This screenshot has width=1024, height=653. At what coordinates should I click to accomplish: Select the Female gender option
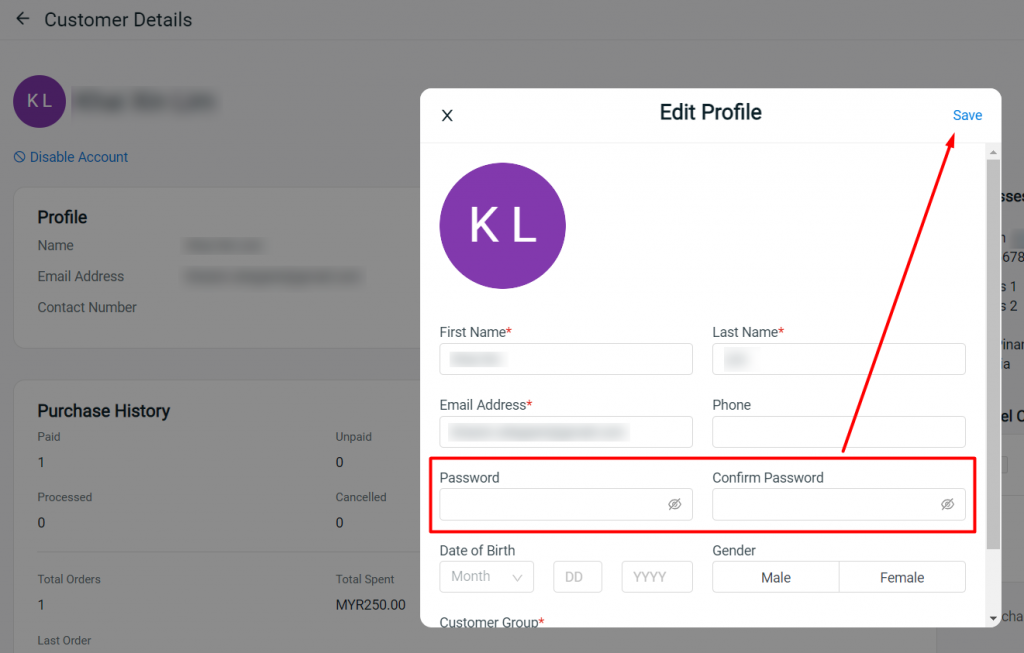[902, 577]
